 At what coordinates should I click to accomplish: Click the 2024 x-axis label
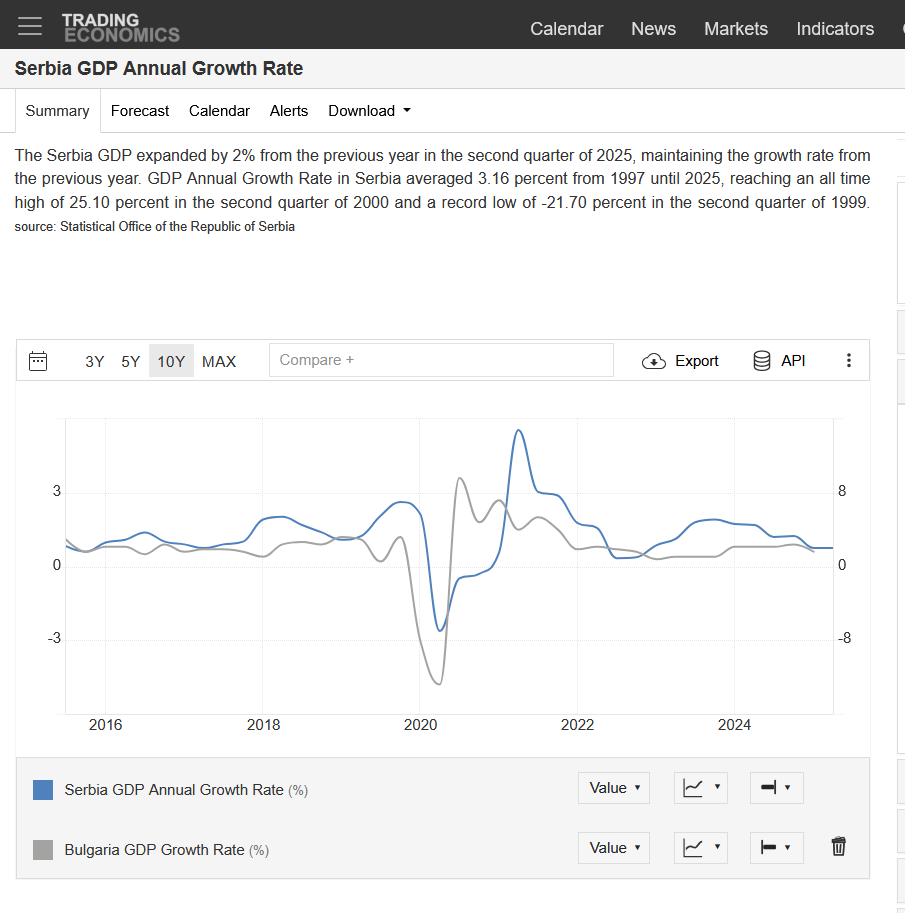pos(734,725)
